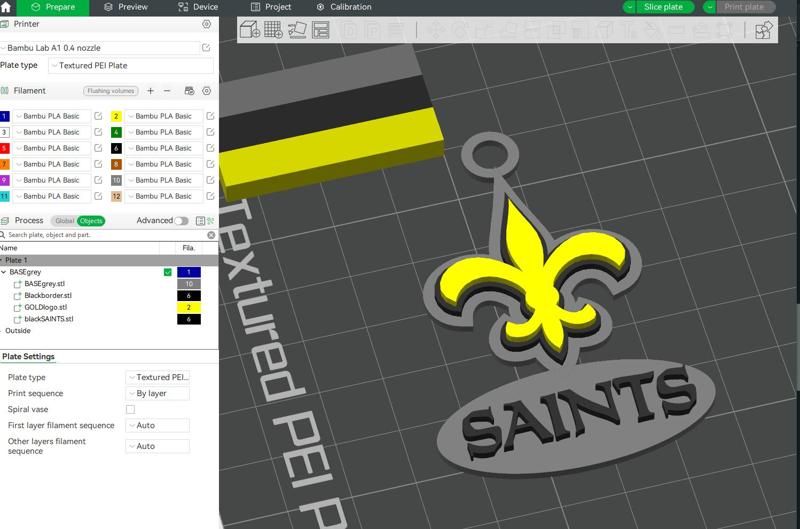Open filament 11 material dropdown
Image resolution: width=800 pixels, height=529 pixels.
pyautogui.click(x=52, y=196)
